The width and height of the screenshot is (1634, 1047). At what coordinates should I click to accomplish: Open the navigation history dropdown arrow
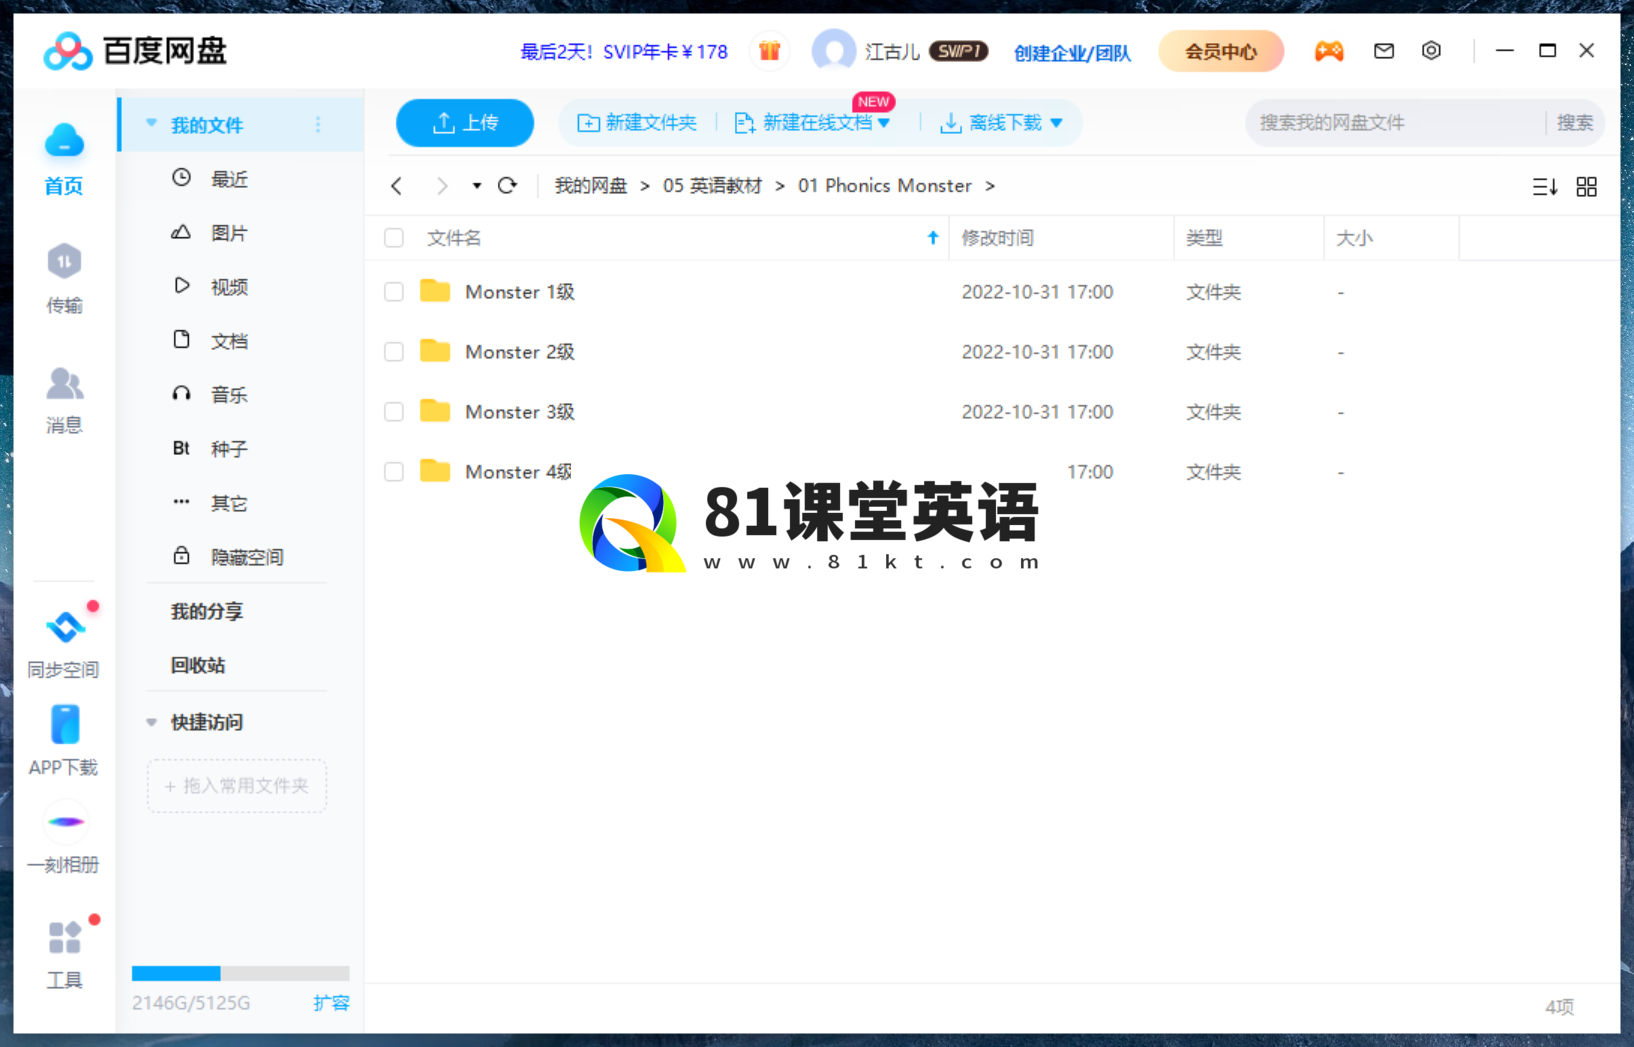(477, 186)
